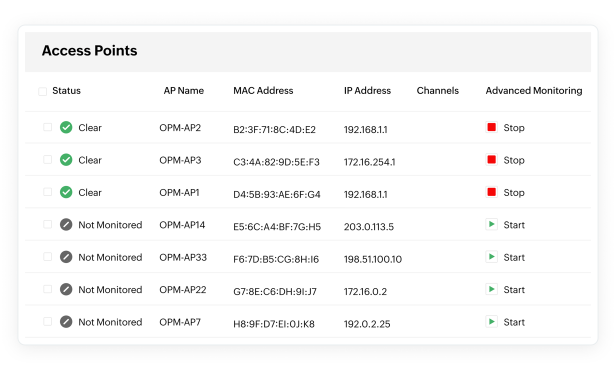The image size is (616, 370).
Task: Click MAC address F6:7D:B5:CG:8H:I6
Action: click(x=276, y=259)
